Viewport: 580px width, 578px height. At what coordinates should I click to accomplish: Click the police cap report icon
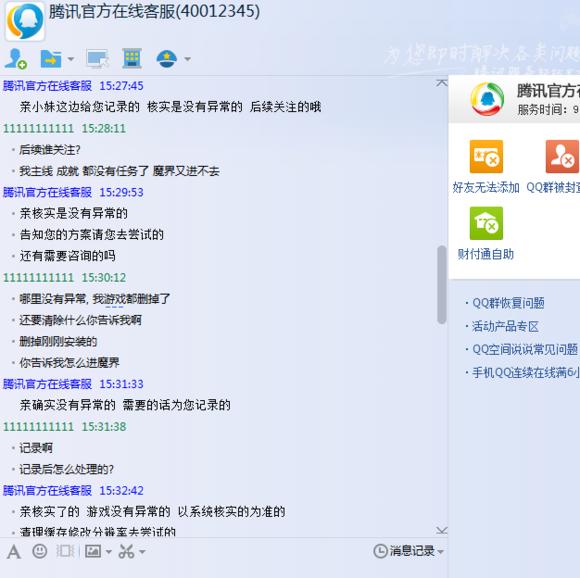[x=166, y=58]
